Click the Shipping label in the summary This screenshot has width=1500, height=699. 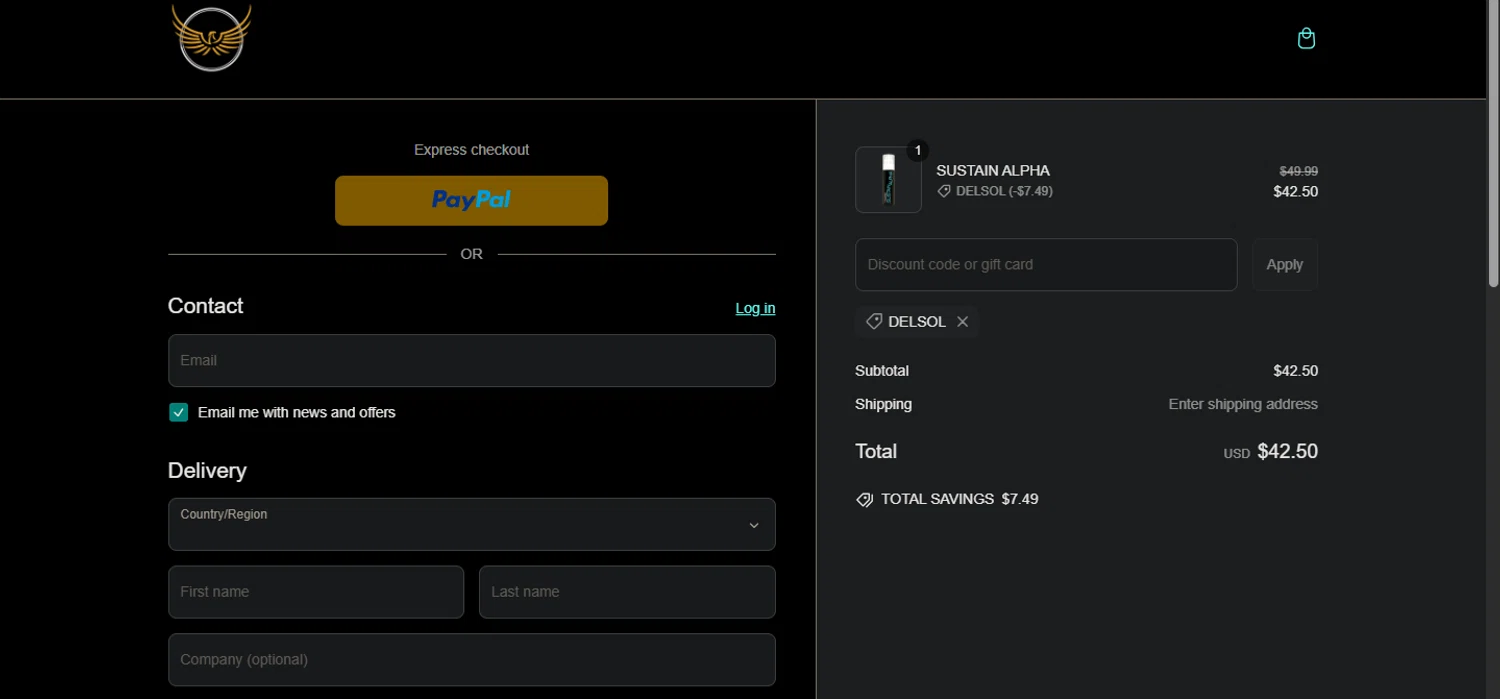pyautogui.click(x=884, y=404)
